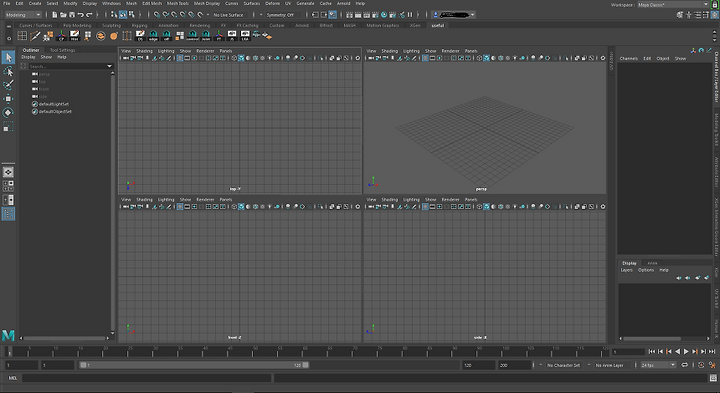
Task: Click the IPR render icon
Action: 367,15
